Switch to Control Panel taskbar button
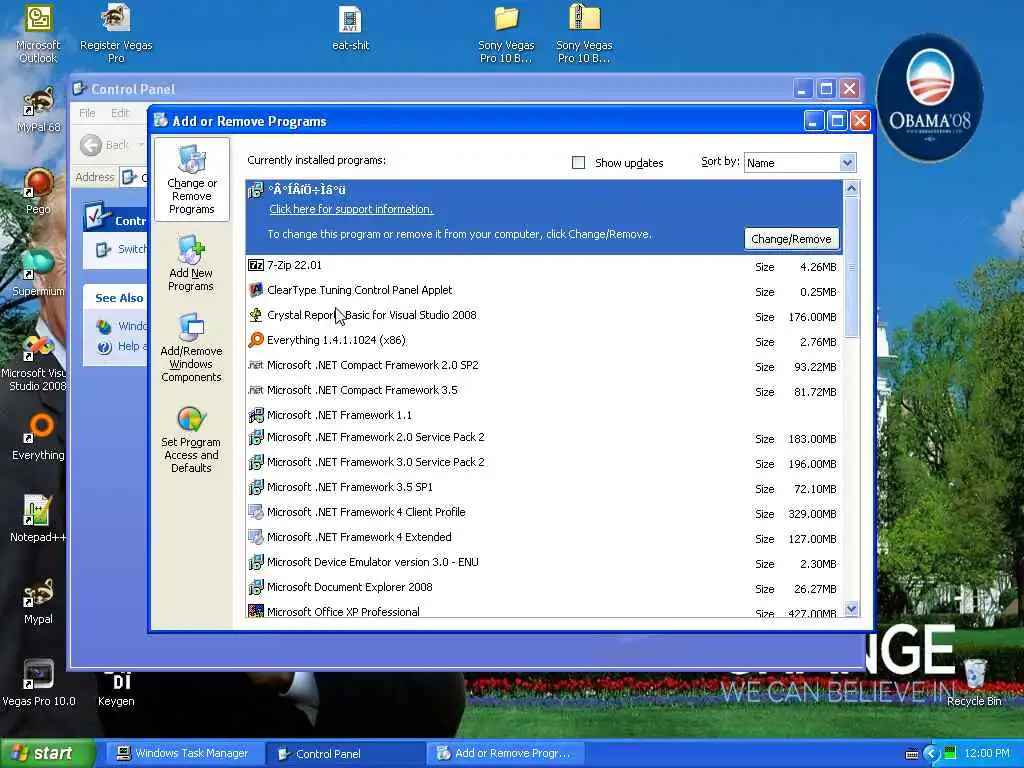The height and width of the screenshot is (768, 1024). [345, 754]
